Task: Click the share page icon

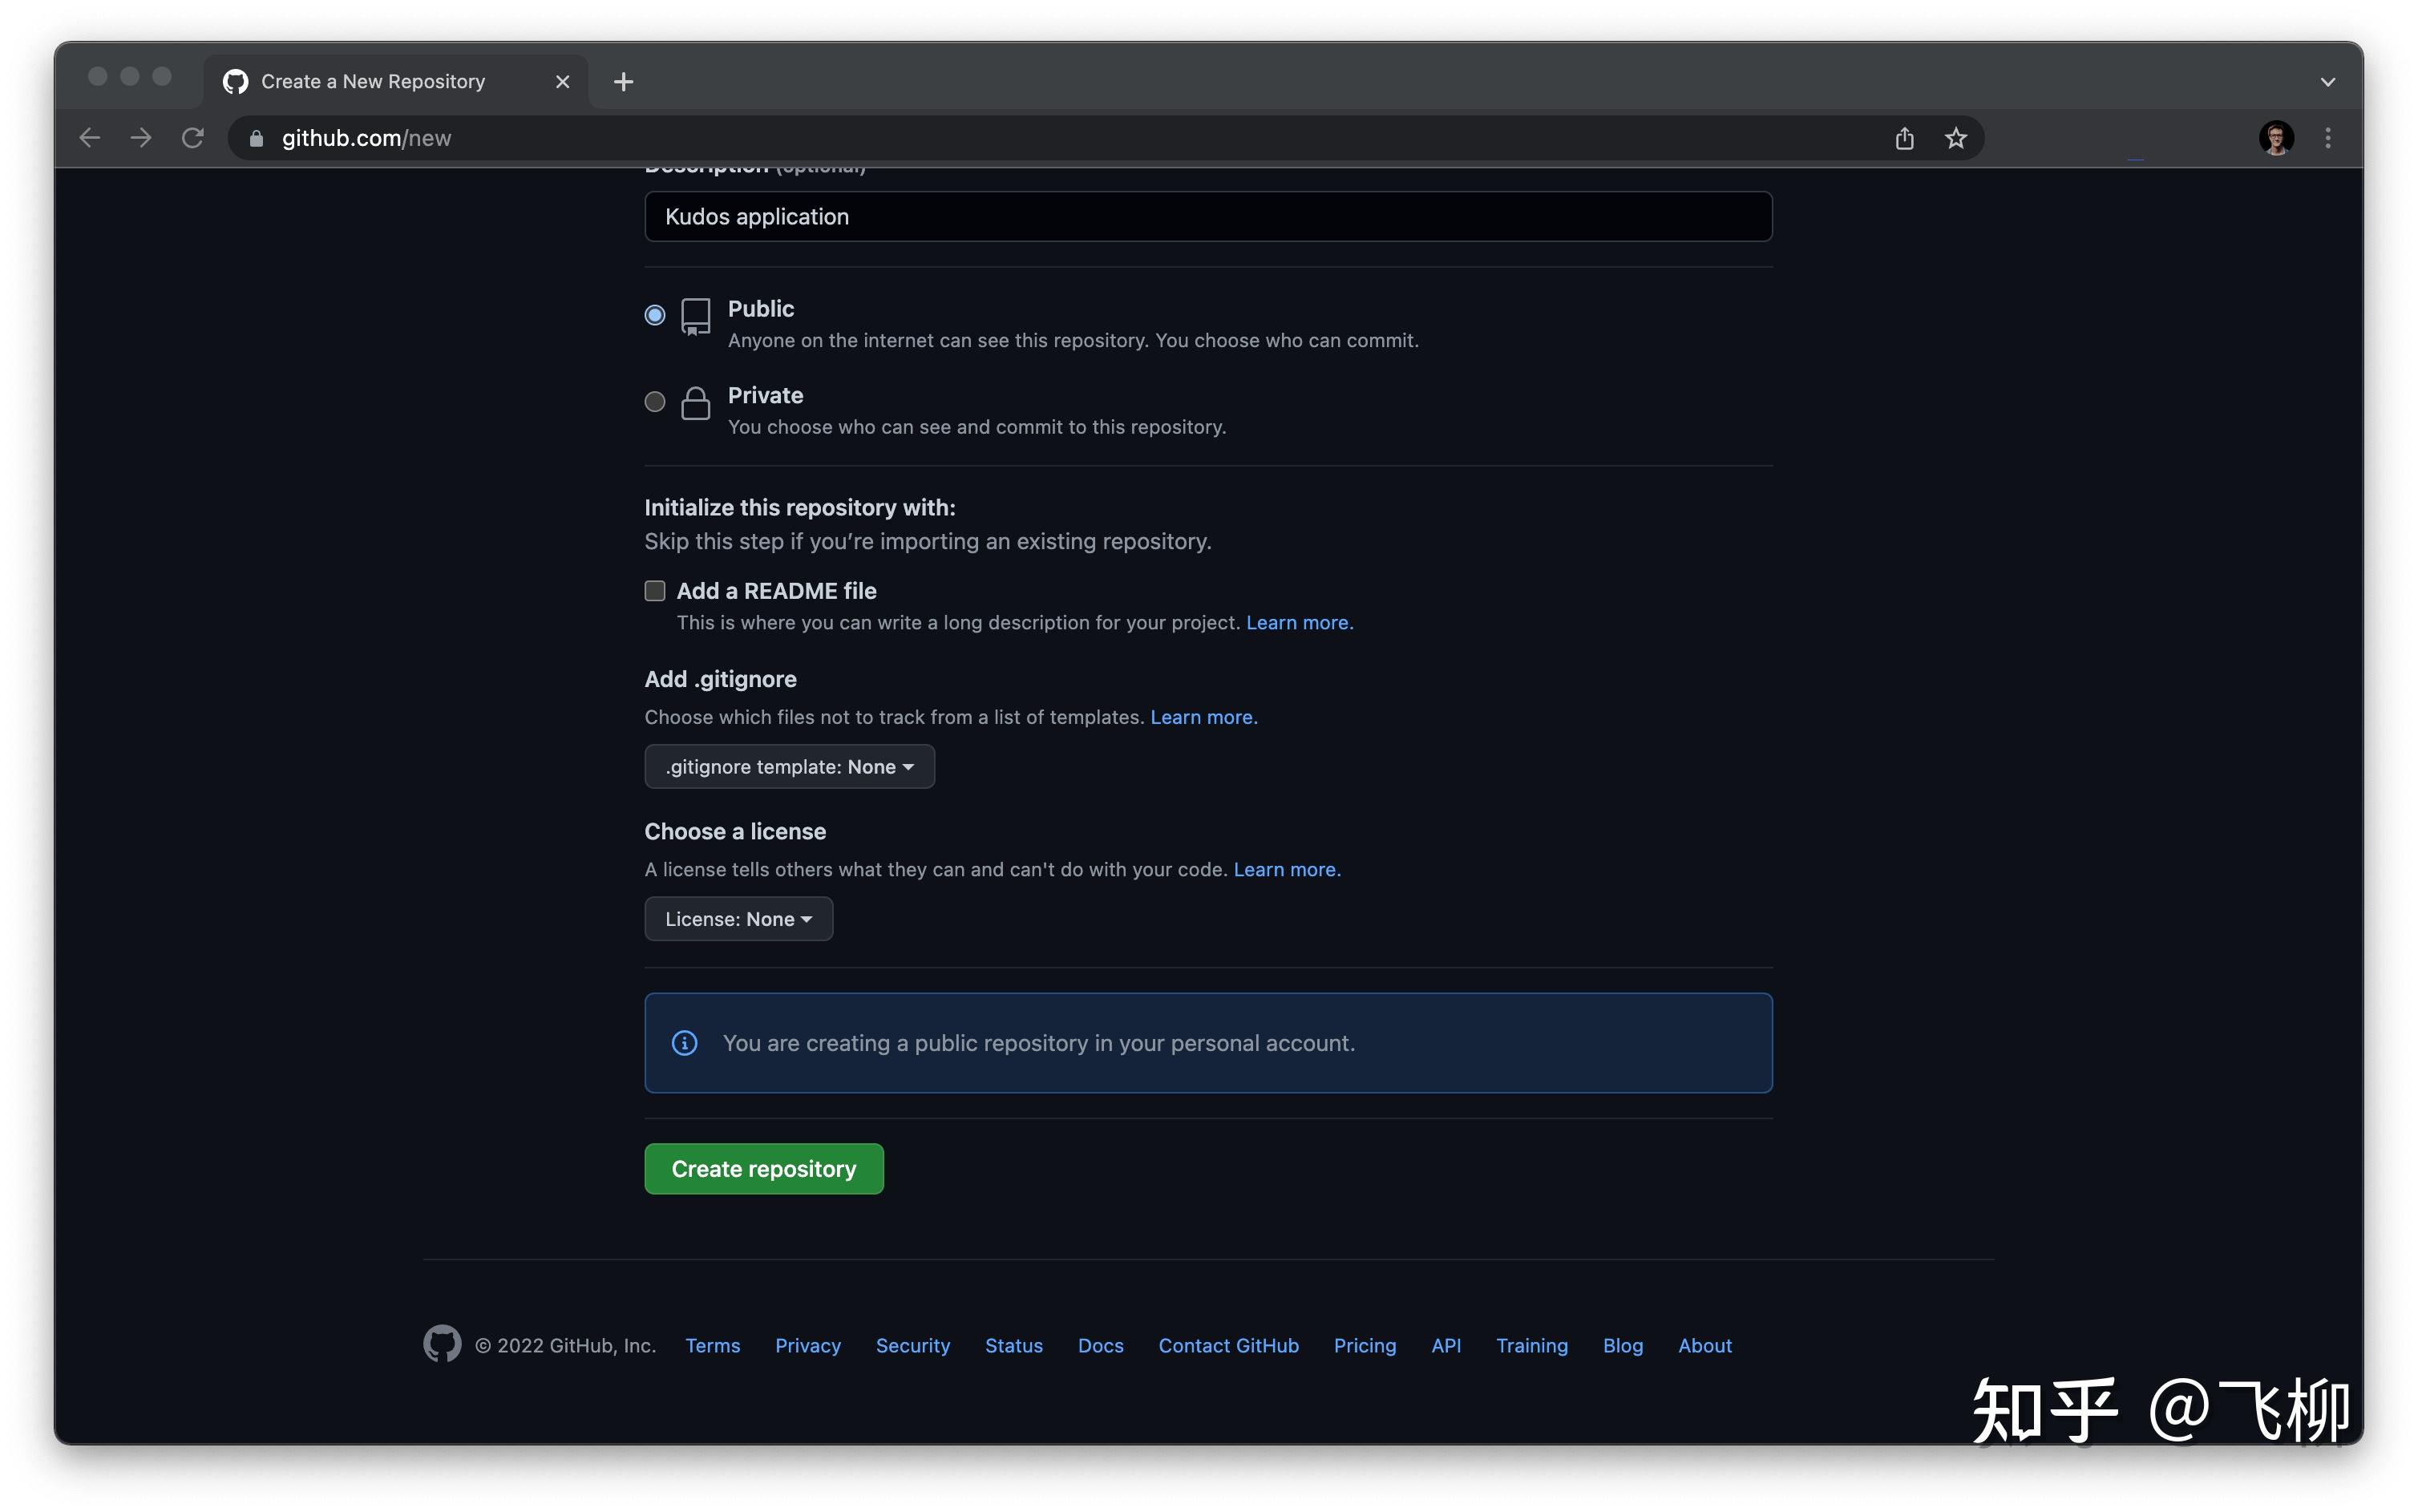Action: coord(1904,138)
